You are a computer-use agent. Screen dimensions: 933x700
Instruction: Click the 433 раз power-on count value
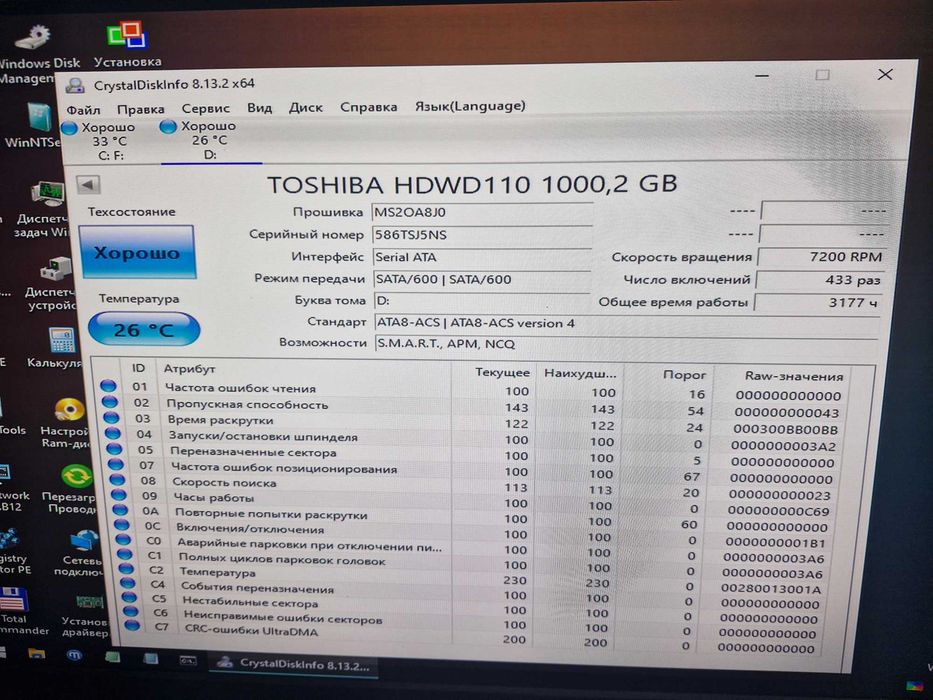[820, 280]
